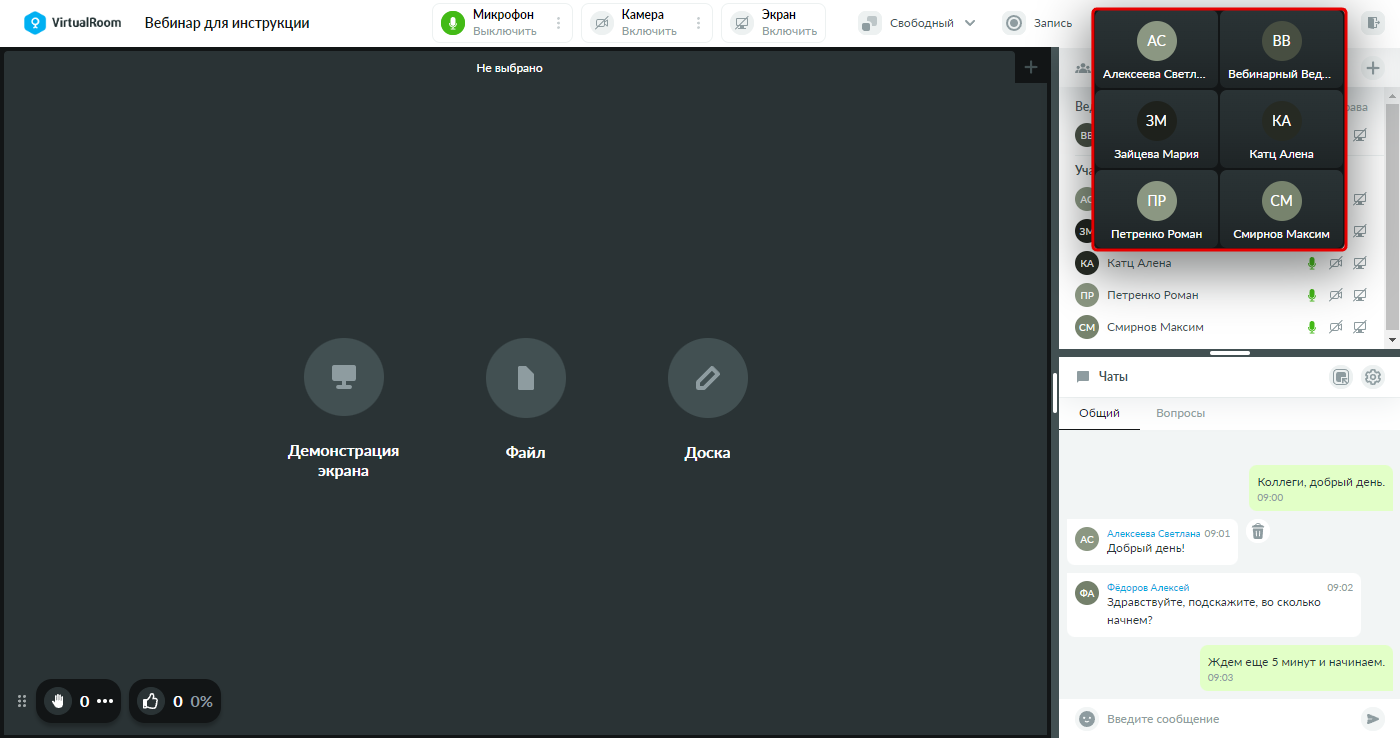Click the vertical splitter beside chat panel
This screenshot has width=1400, height=738.
click(x=1054, y=392)
